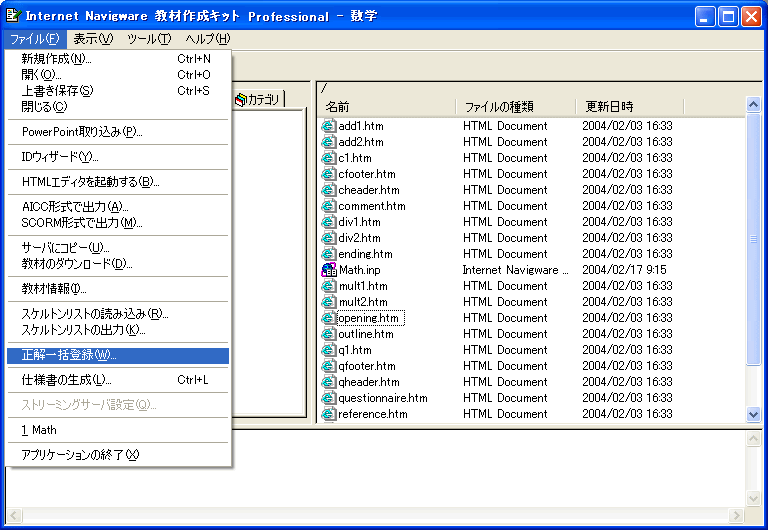Choose アプリケーションの終了(X)

tap(118, 456)
